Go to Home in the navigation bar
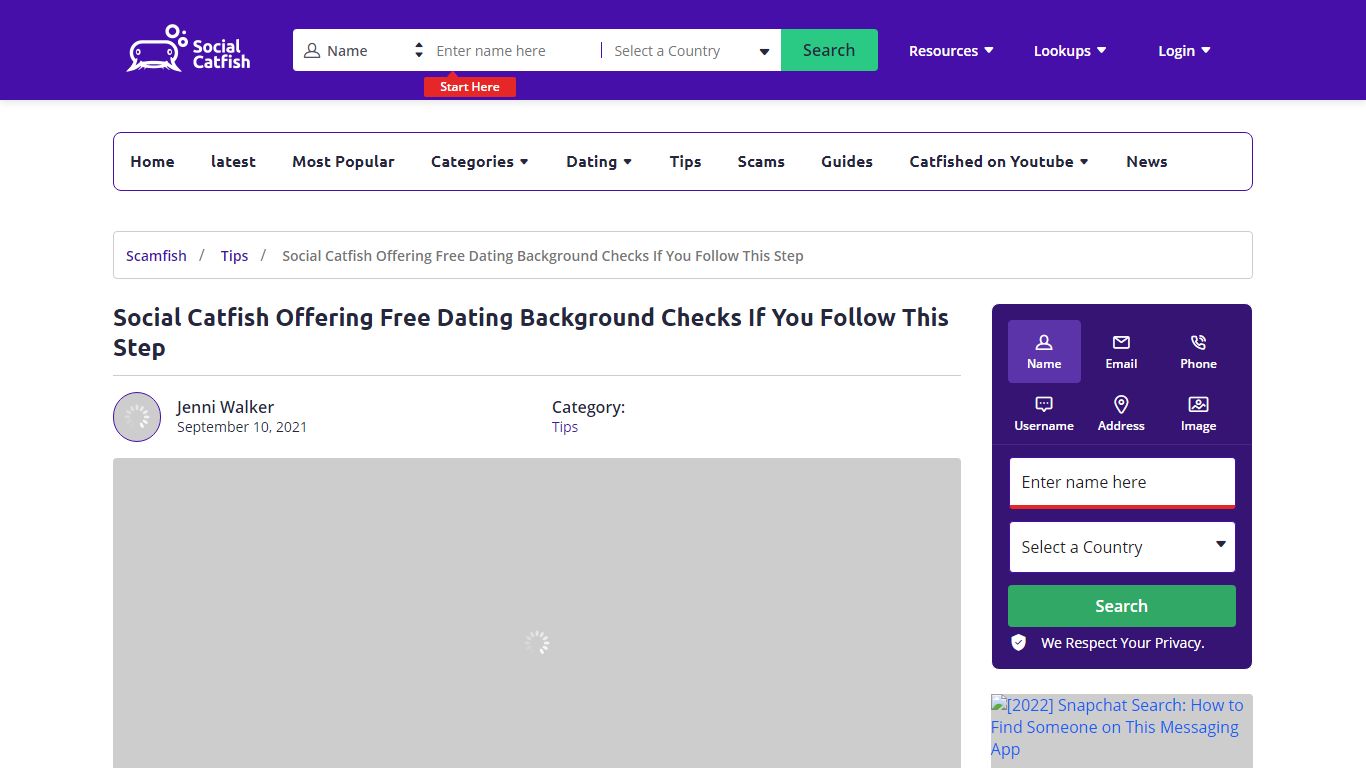Image resolution: width=1366 pixels, height=768 pixels. click(x=152, y=161)
